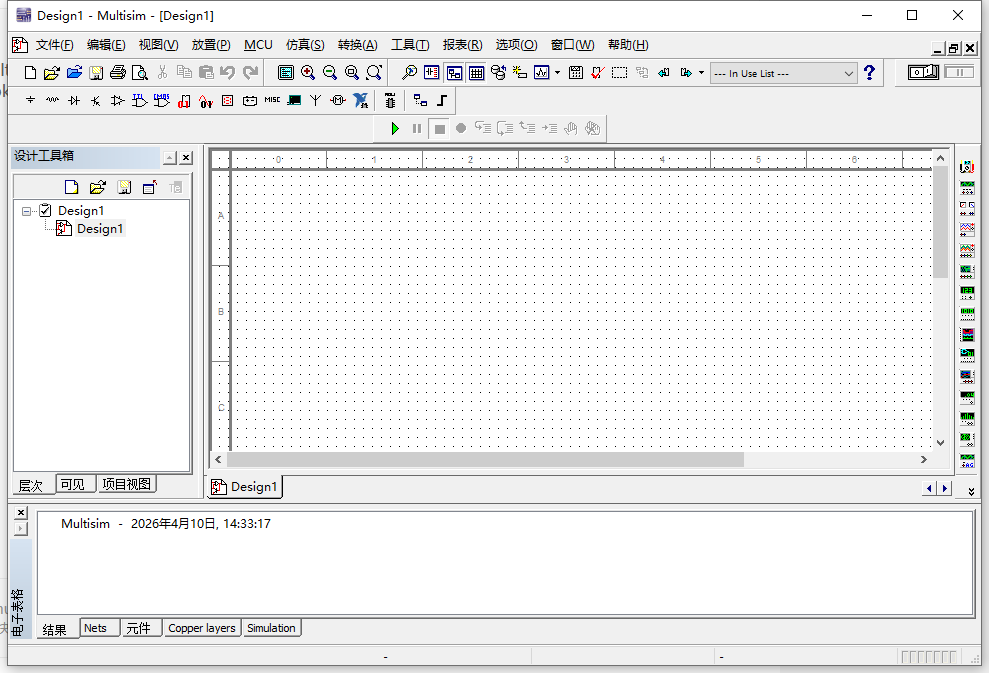989x673 pixels.
Task: Select the Place Diode component icon
Action: [73, 100]
